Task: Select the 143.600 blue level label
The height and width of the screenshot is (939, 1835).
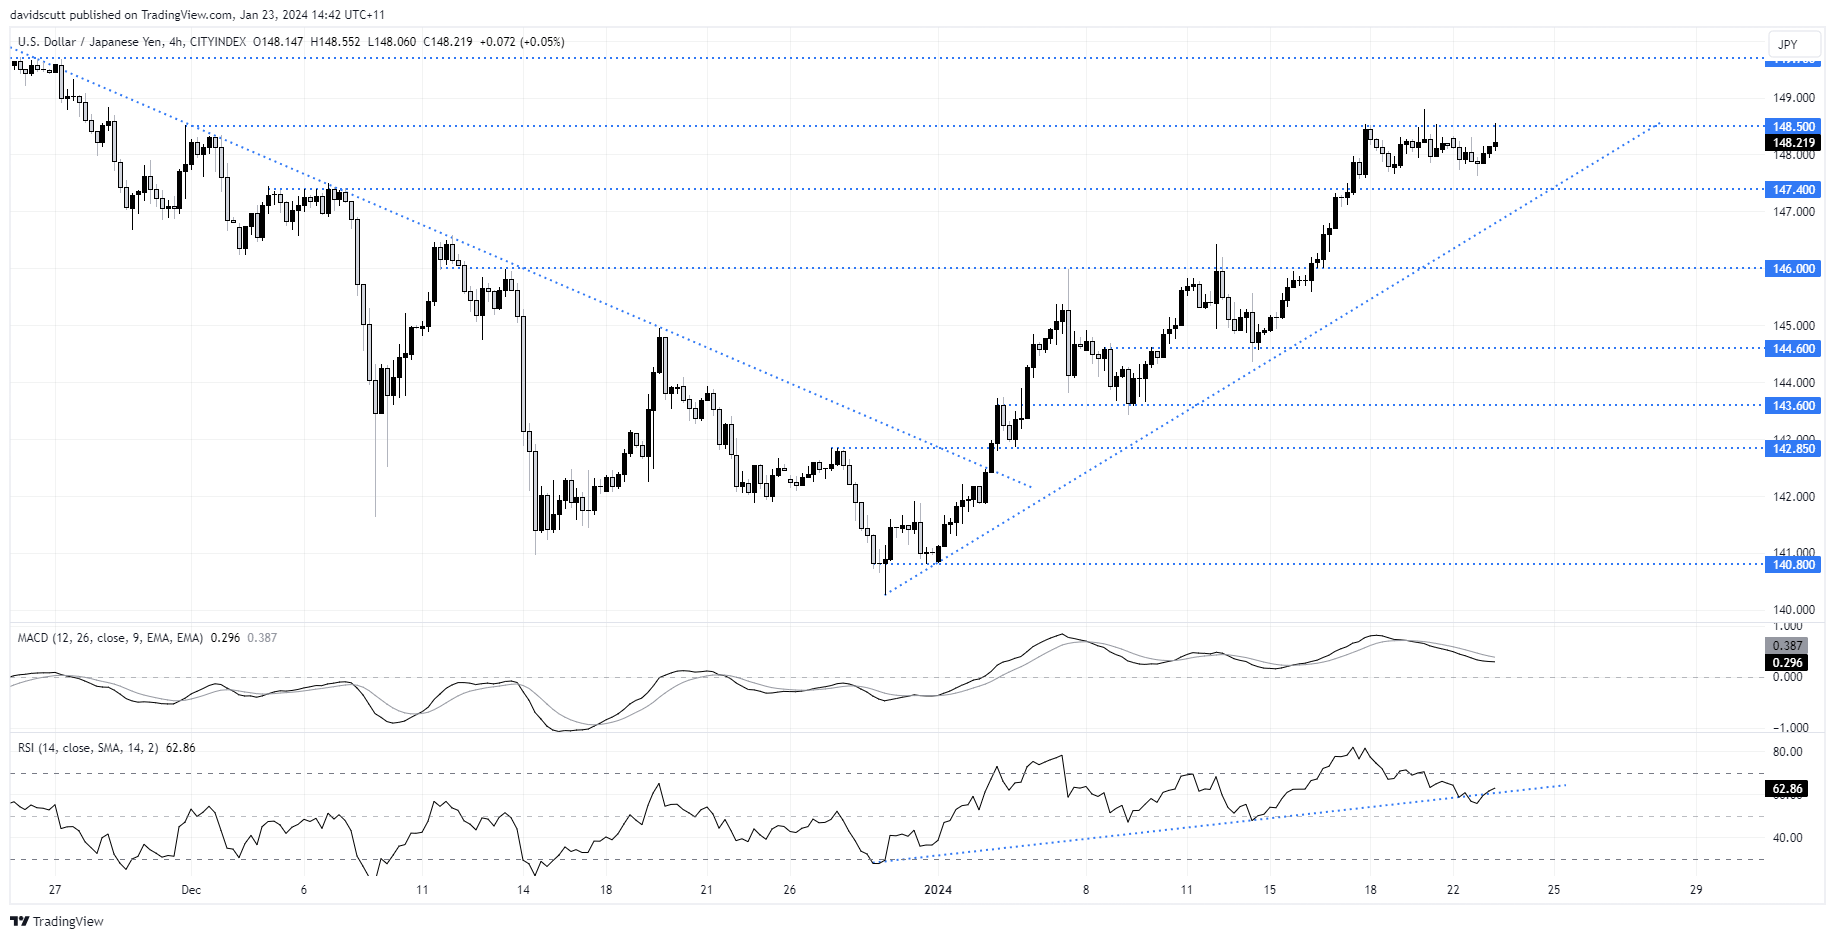Action: pos(1794,406)
